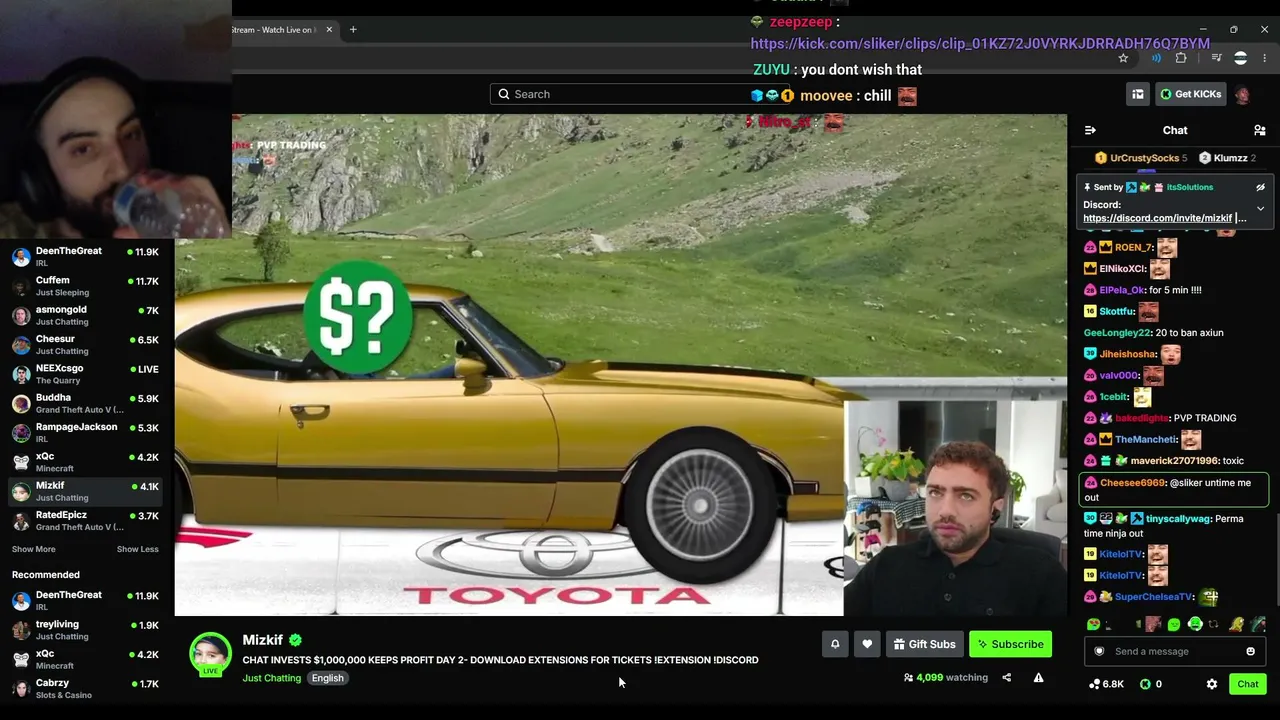Close the Kick stream browser tab
This screenshot has width=1280, height=720.
point(329,29)
